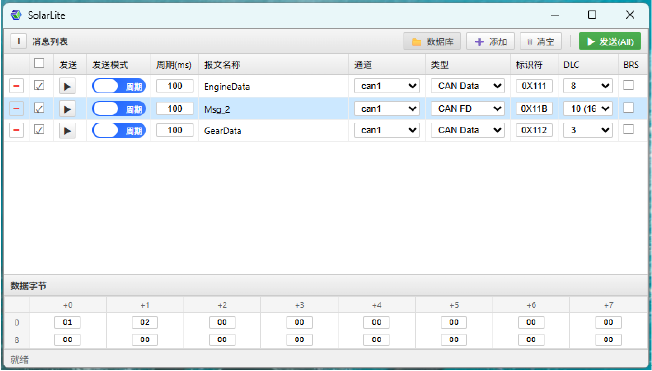Edit data byte +0 in row 8
The width and height of the screenshot is (652, 371).
pos(67,340)
